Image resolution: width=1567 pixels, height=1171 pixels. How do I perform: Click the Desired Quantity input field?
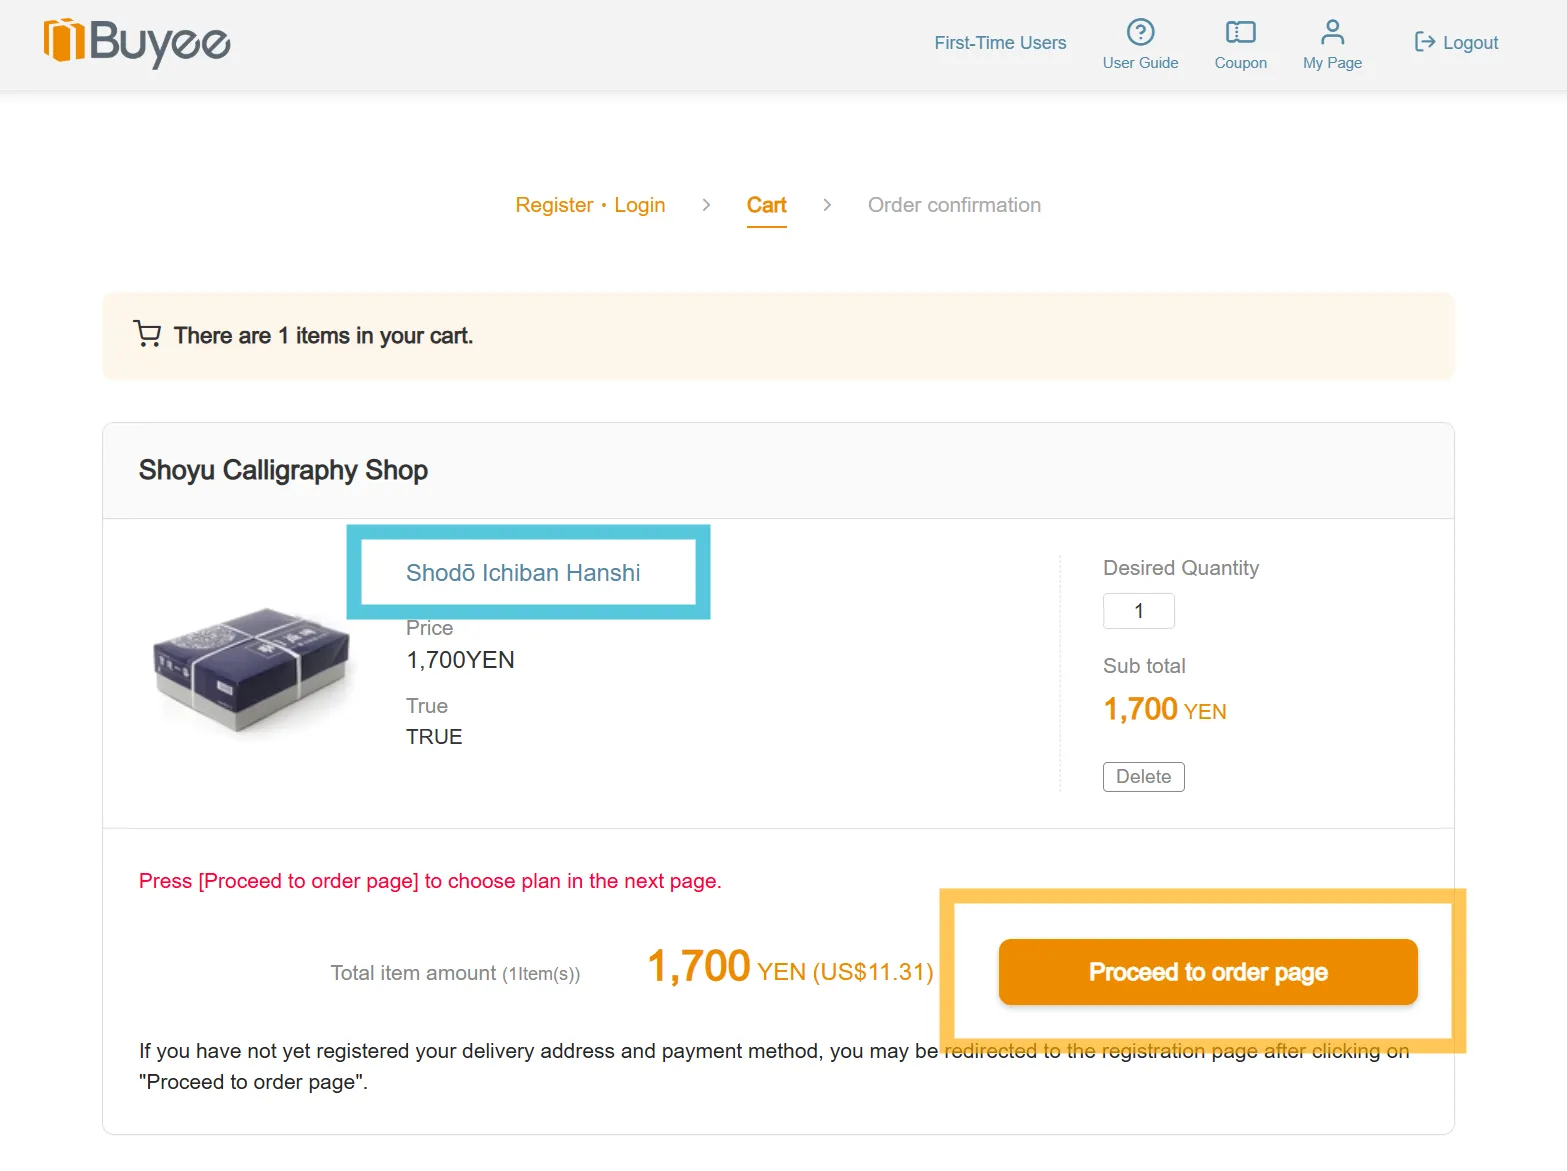[x=1138, y=611]
